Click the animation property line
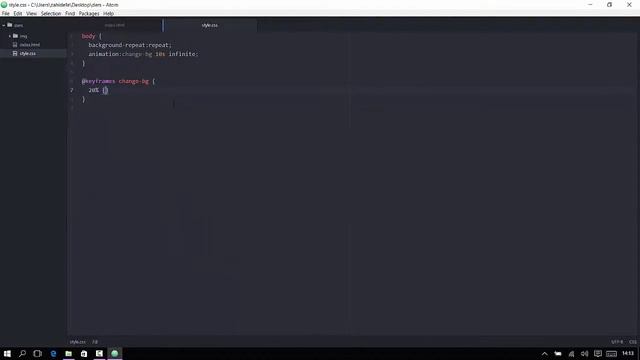The image size is (640, 360). 143,54
